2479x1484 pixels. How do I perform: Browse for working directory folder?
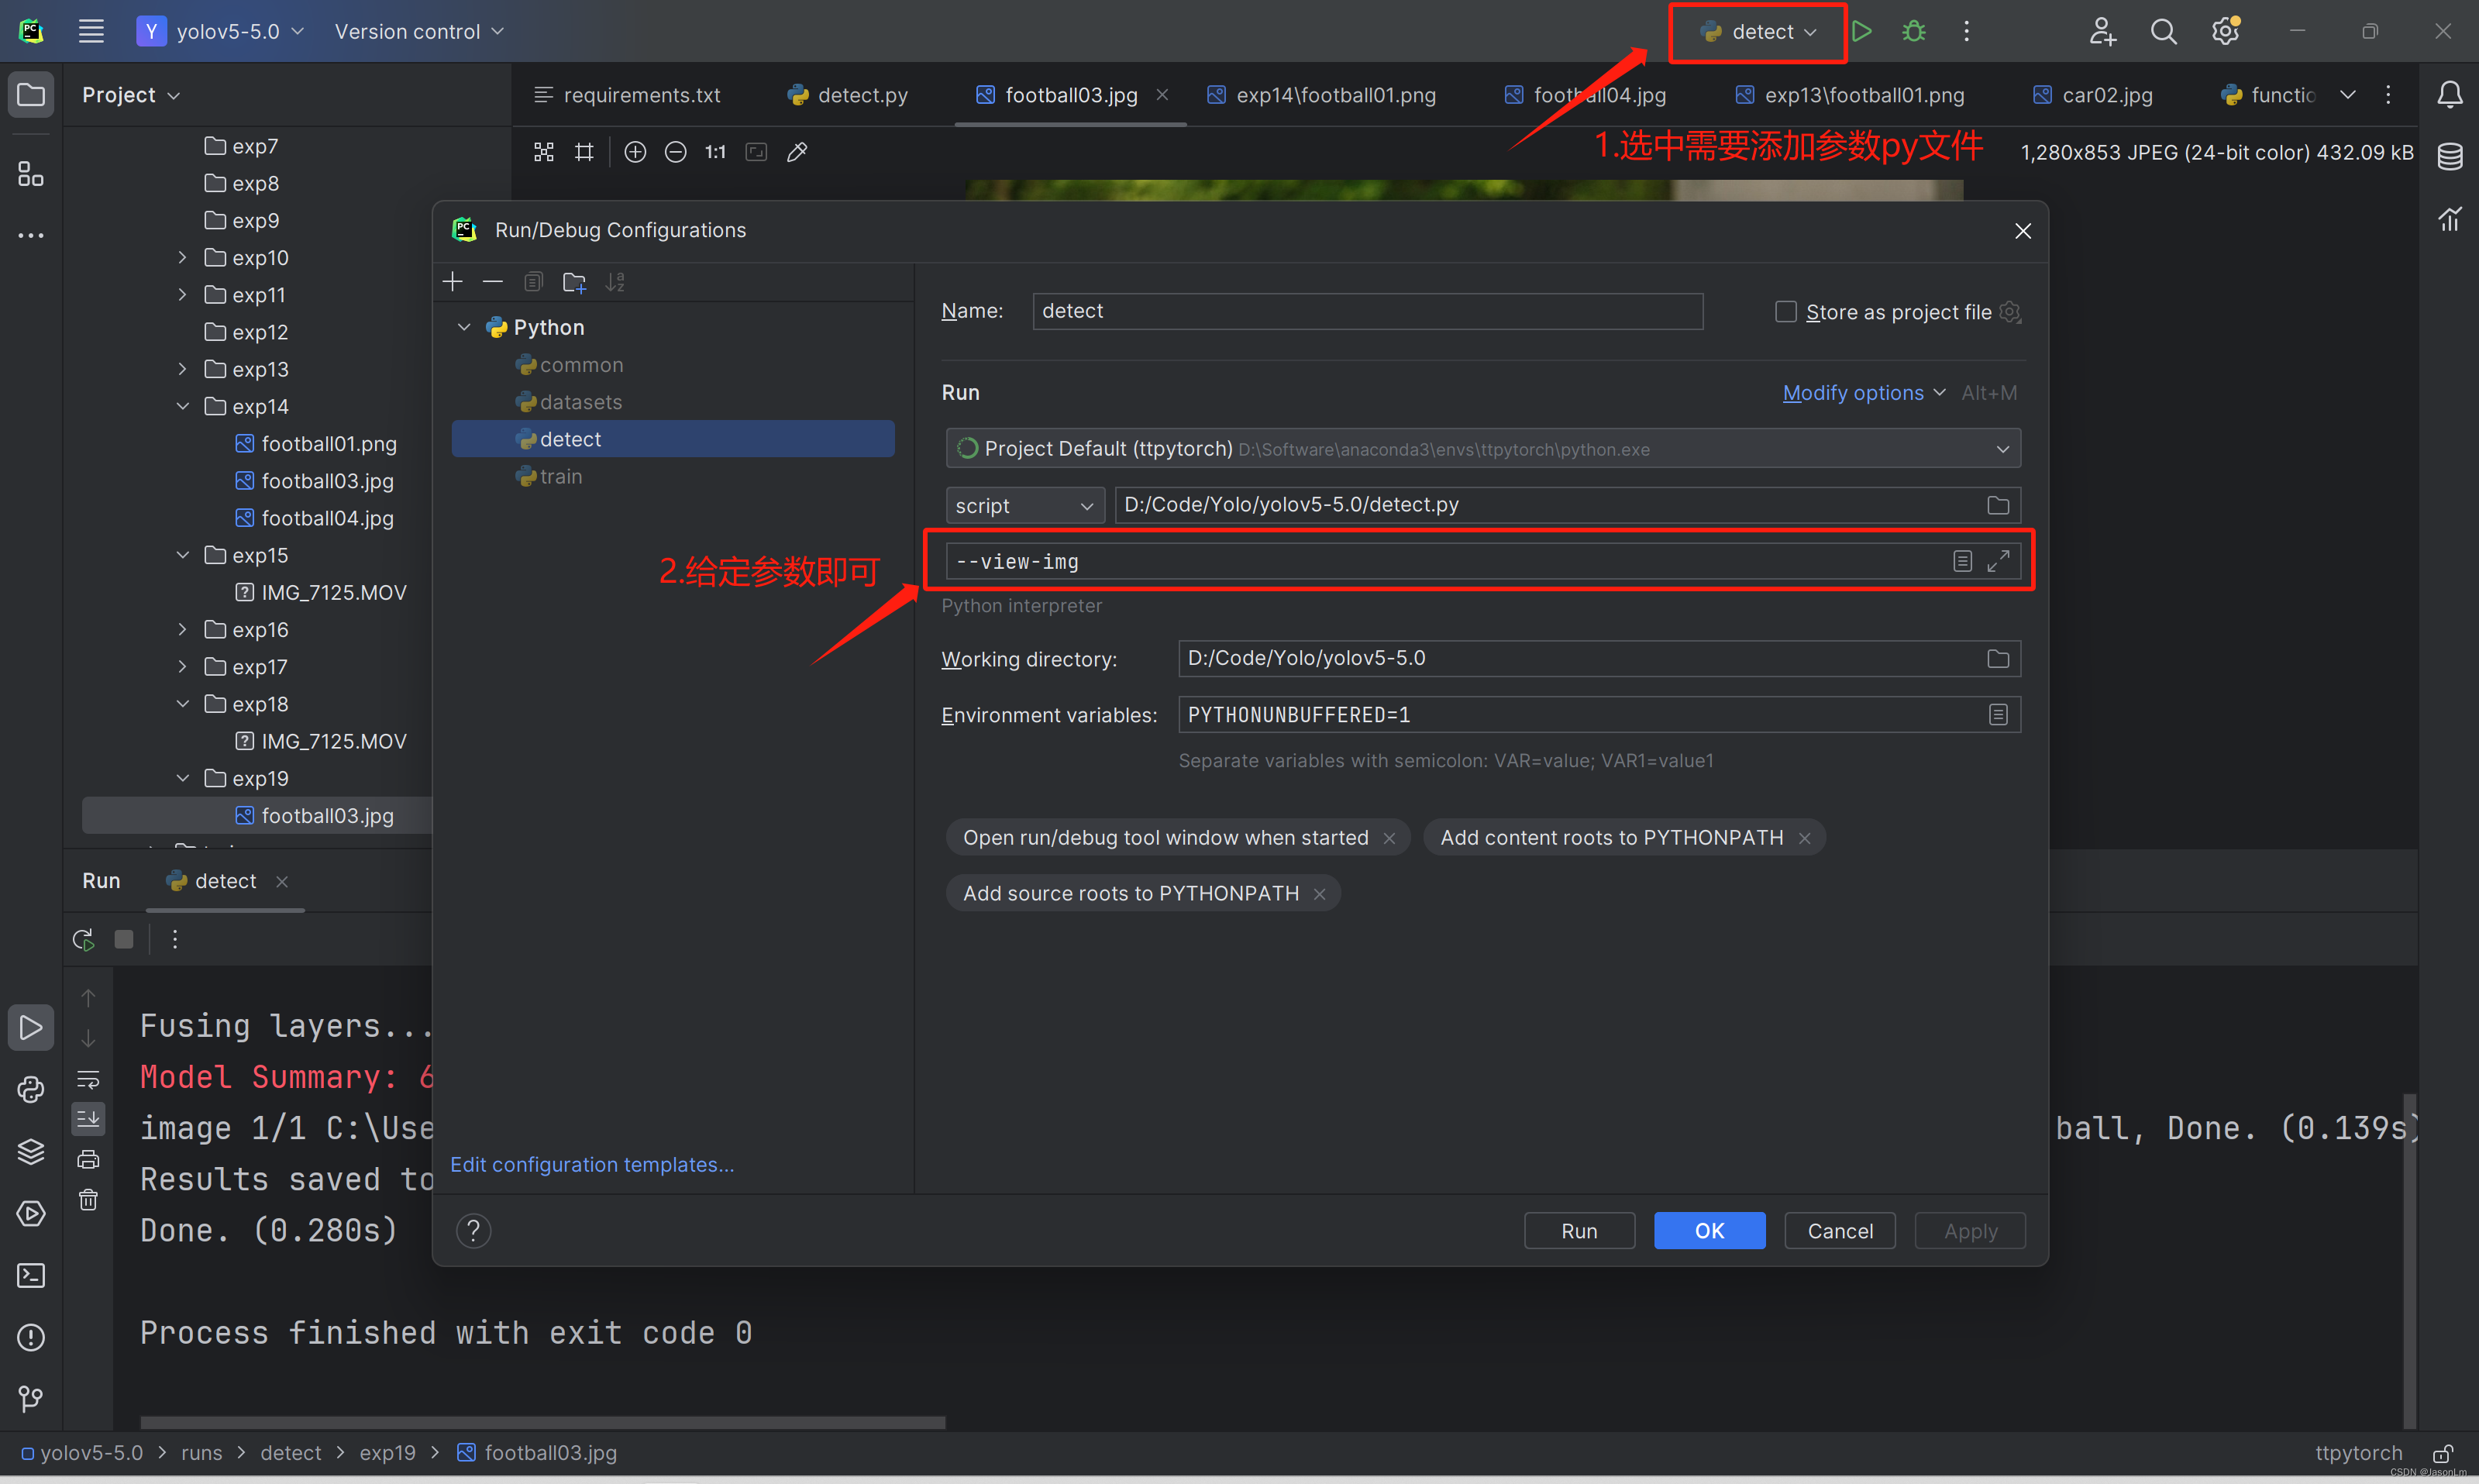point(1997,658)
